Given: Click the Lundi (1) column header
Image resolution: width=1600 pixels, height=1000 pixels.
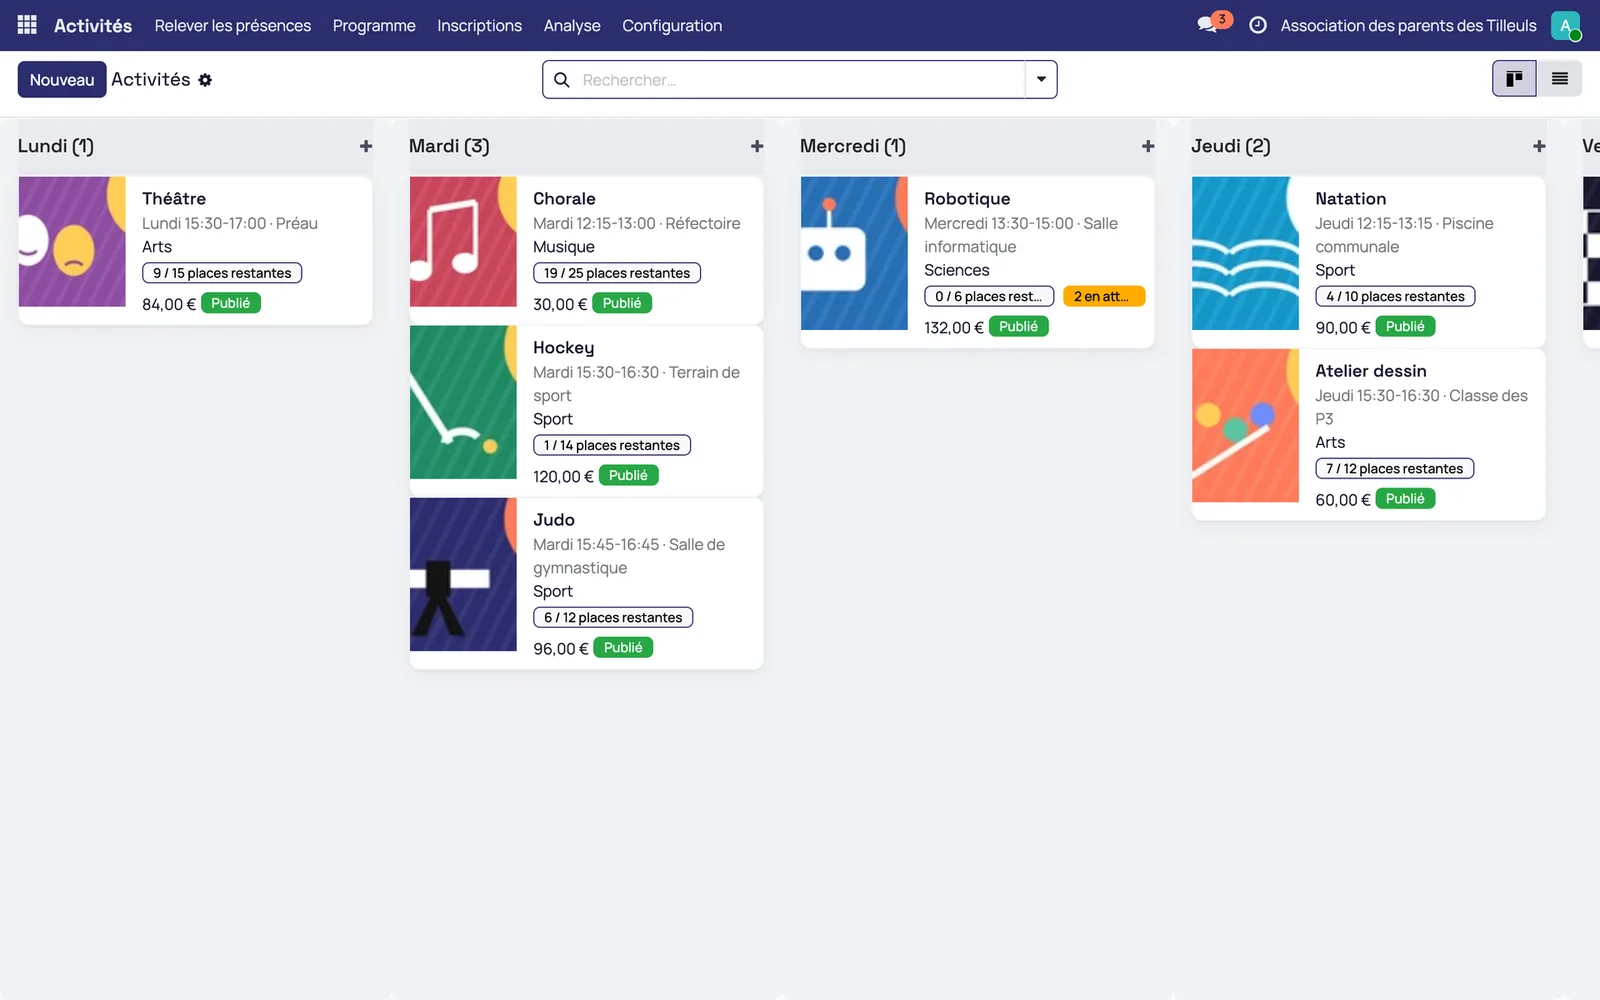Looking at the screenshot, I should tap(56, 146).
